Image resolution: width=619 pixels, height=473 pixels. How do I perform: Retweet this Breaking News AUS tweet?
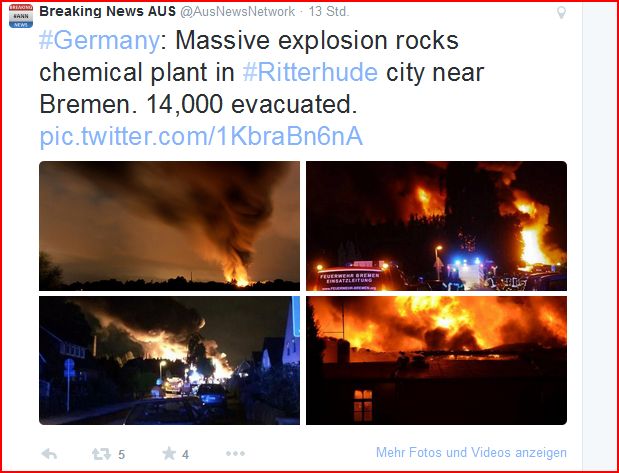pos(101,454)
